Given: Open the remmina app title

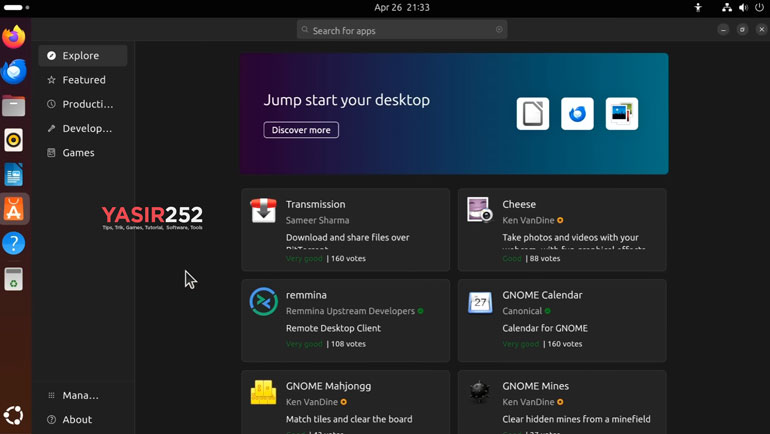Looking at the screenshot, I should (x=306, y=295).
